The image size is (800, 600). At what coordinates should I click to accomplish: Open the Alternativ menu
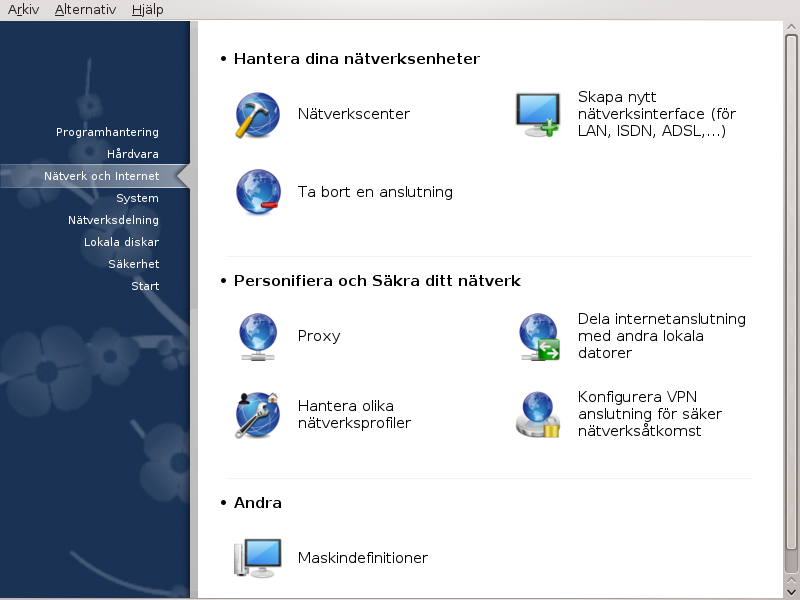[85, 9]
